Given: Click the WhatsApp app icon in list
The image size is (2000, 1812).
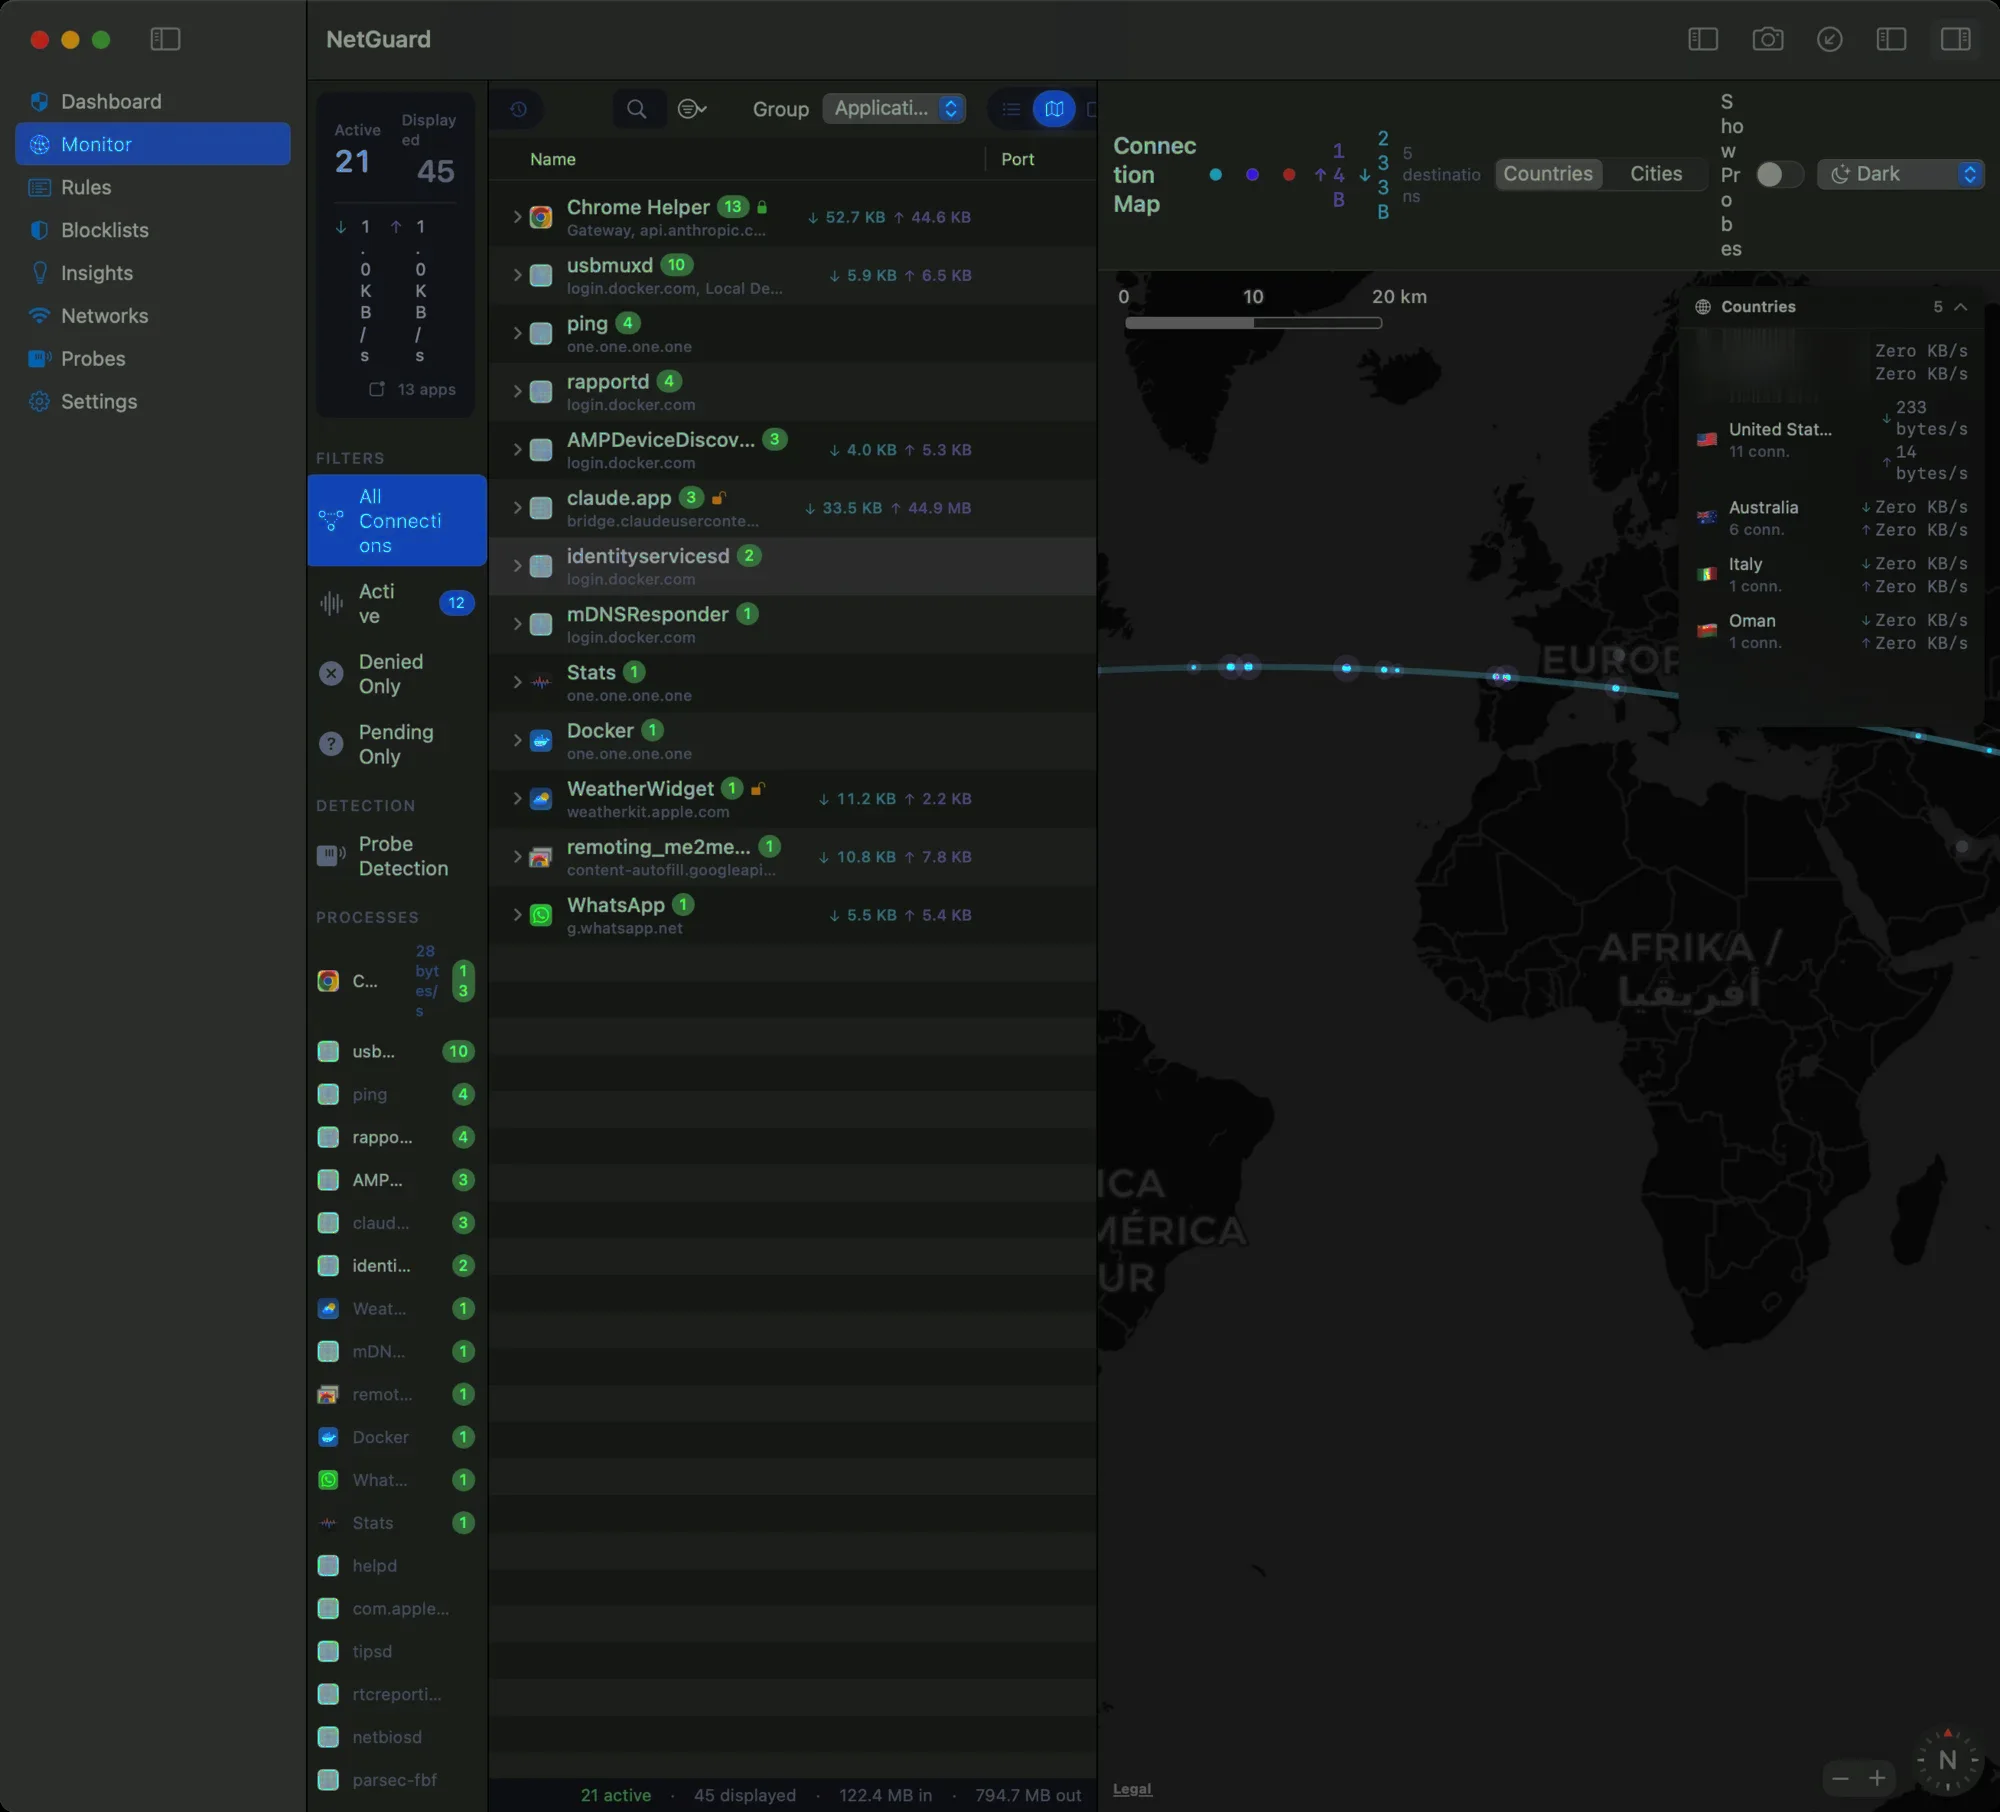Looking at the screenshot, I should click(x=541, y=915).
